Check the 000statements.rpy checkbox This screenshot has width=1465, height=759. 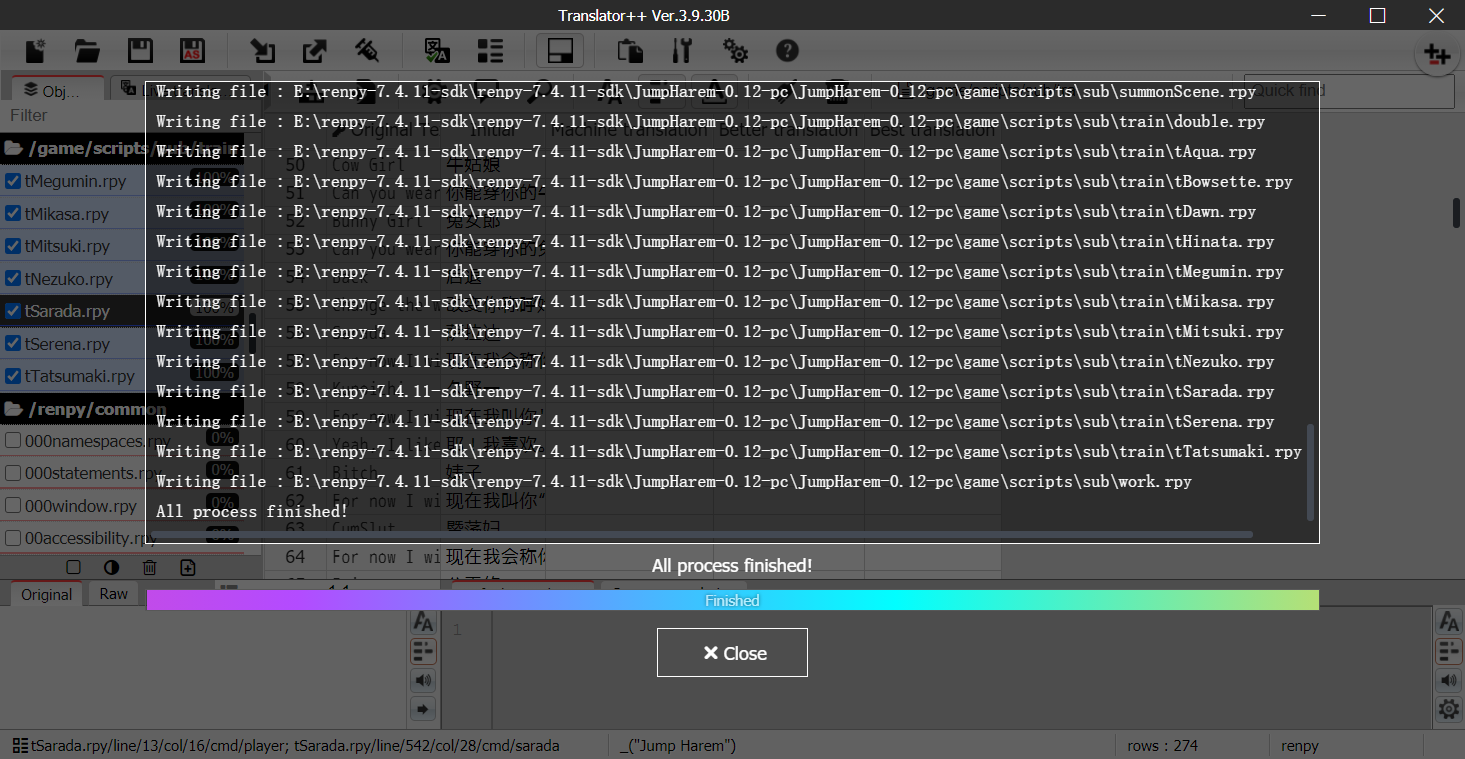[13, 473]
